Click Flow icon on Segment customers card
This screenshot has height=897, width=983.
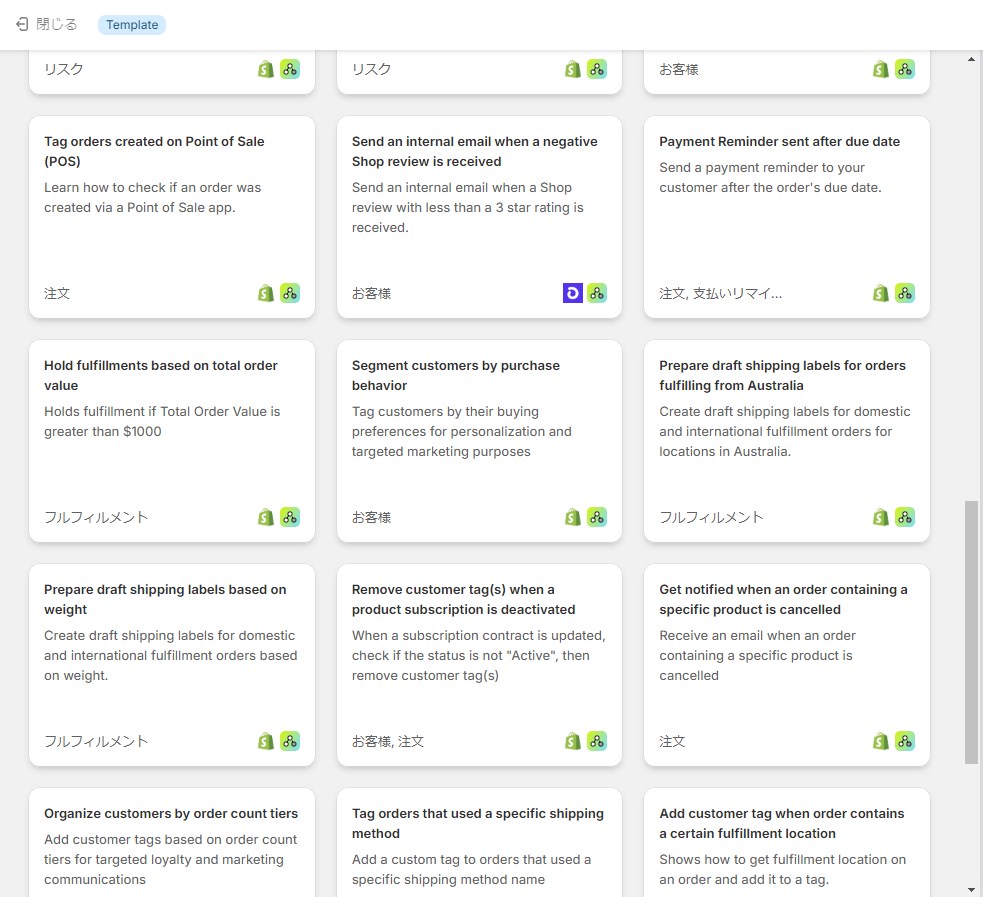point(597,517)
